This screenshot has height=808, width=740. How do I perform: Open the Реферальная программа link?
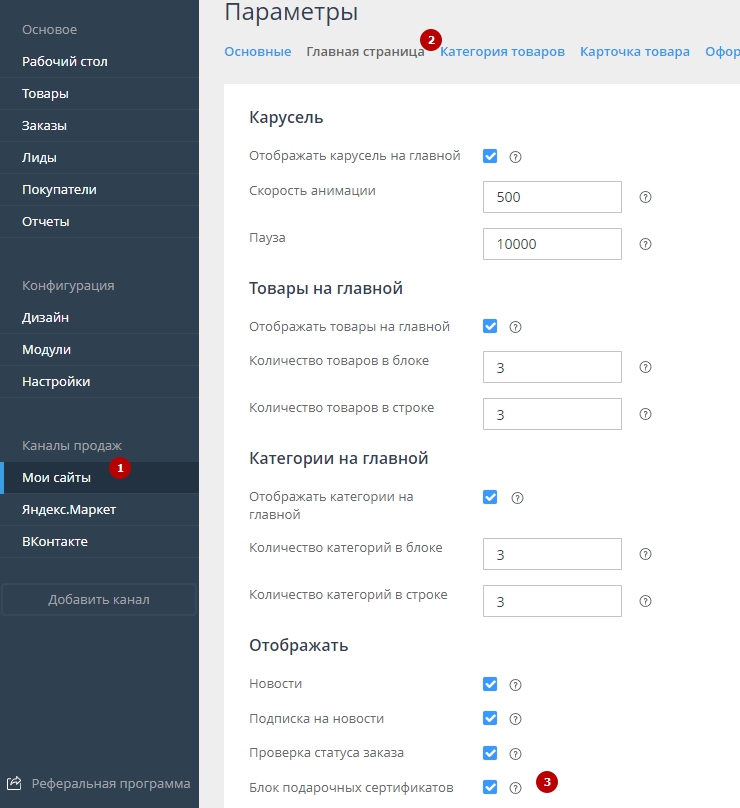[x=111, y=783]
